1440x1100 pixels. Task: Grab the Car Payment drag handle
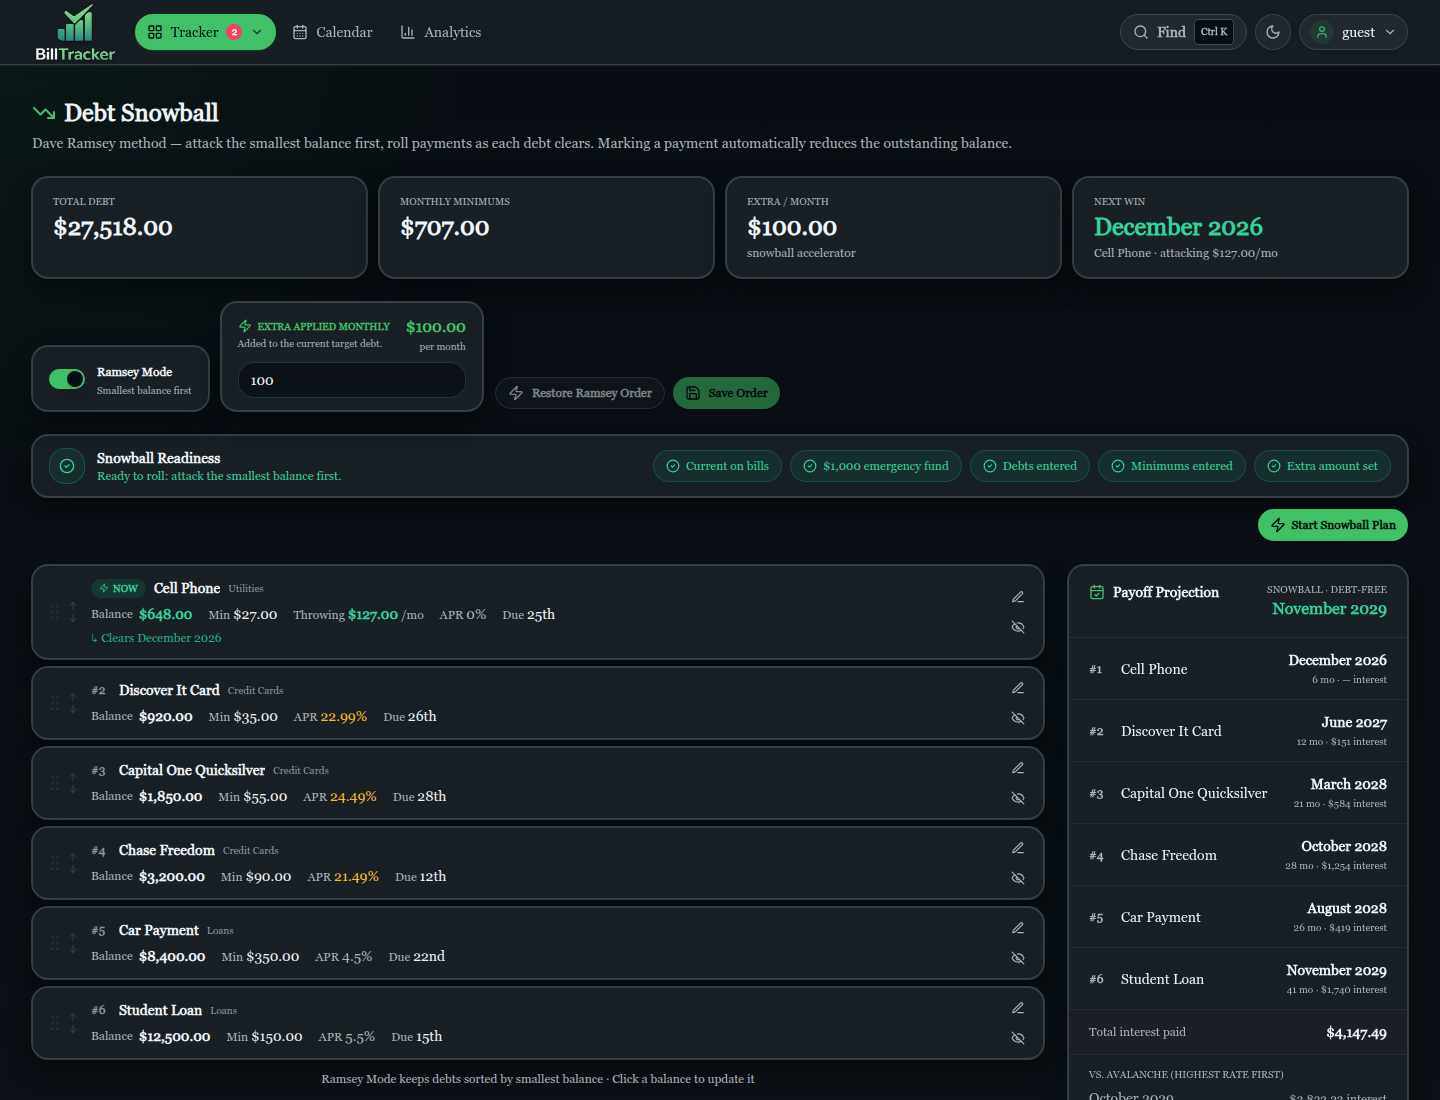click(x=55, y=943)
